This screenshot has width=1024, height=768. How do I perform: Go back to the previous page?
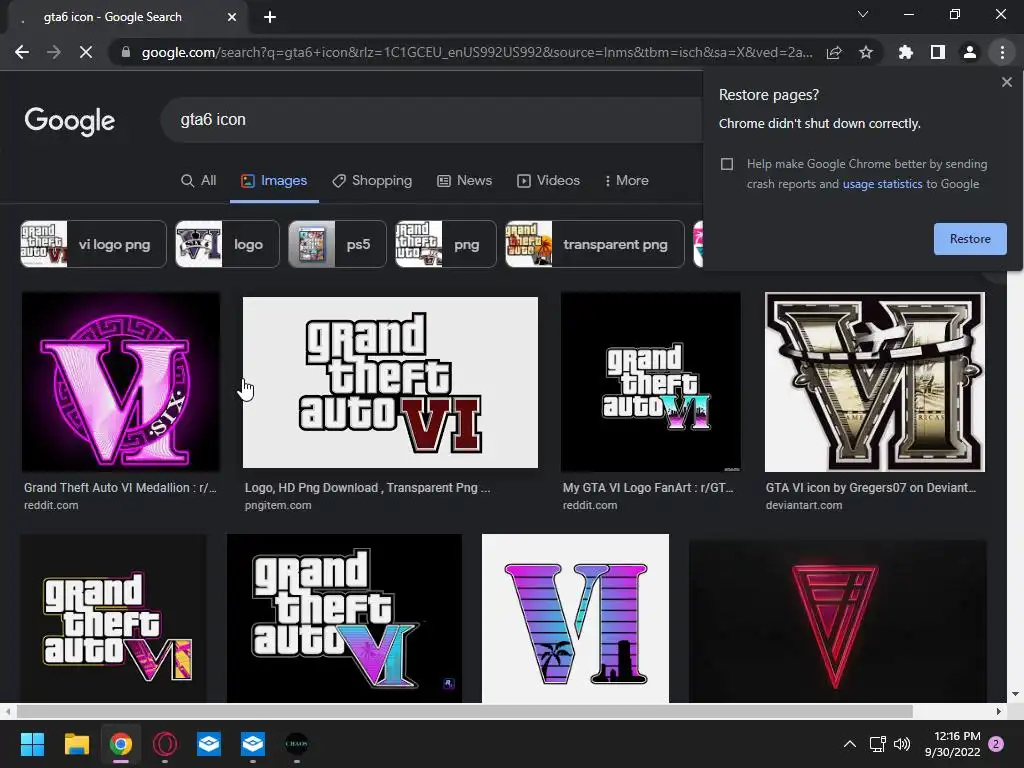(22, 52)
